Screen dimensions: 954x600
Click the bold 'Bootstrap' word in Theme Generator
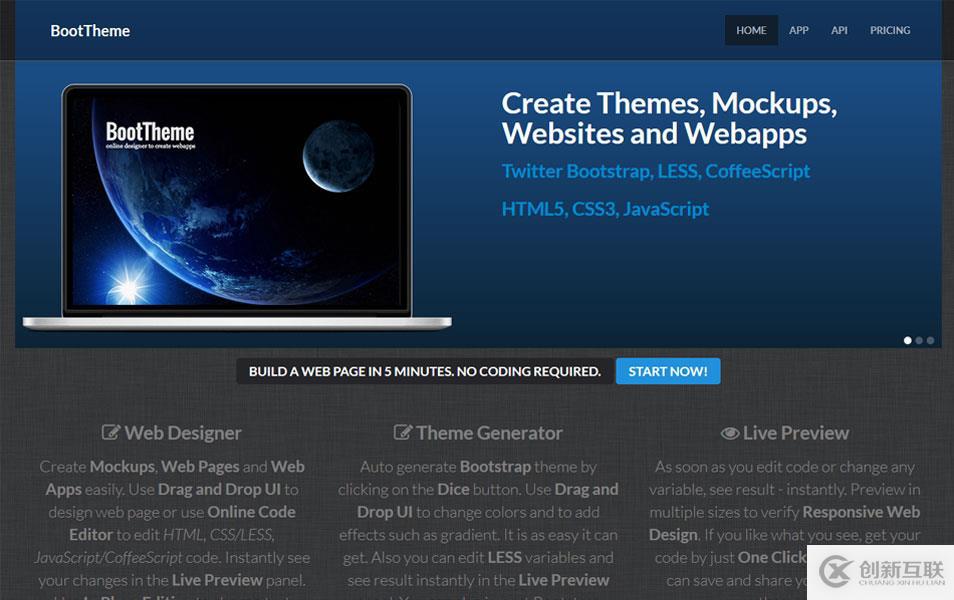495,467
